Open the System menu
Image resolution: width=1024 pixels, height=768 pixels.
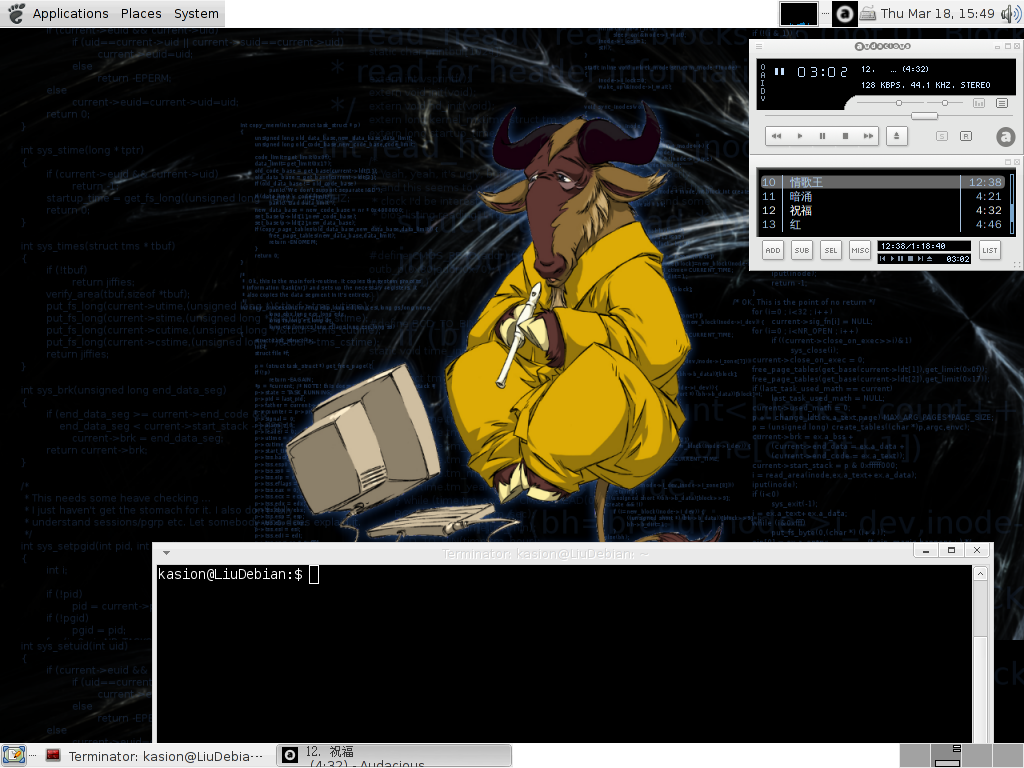pos(196,14)
